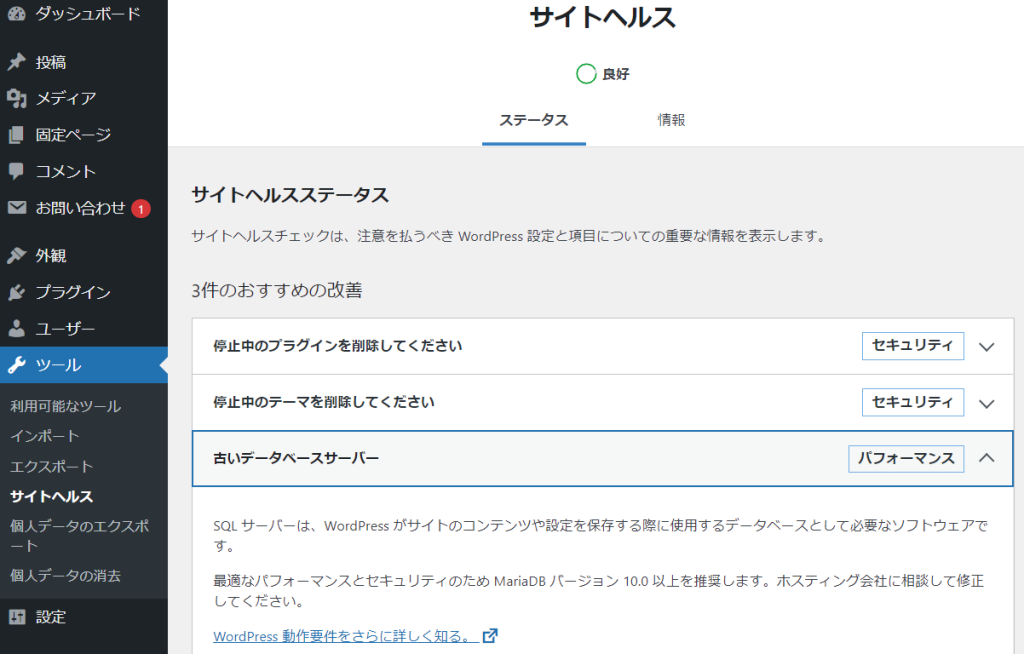Screen dimensions: 1024x654
Task: Click the envelope icon for お問い合わせ
Action: click(x=16, y=208)
